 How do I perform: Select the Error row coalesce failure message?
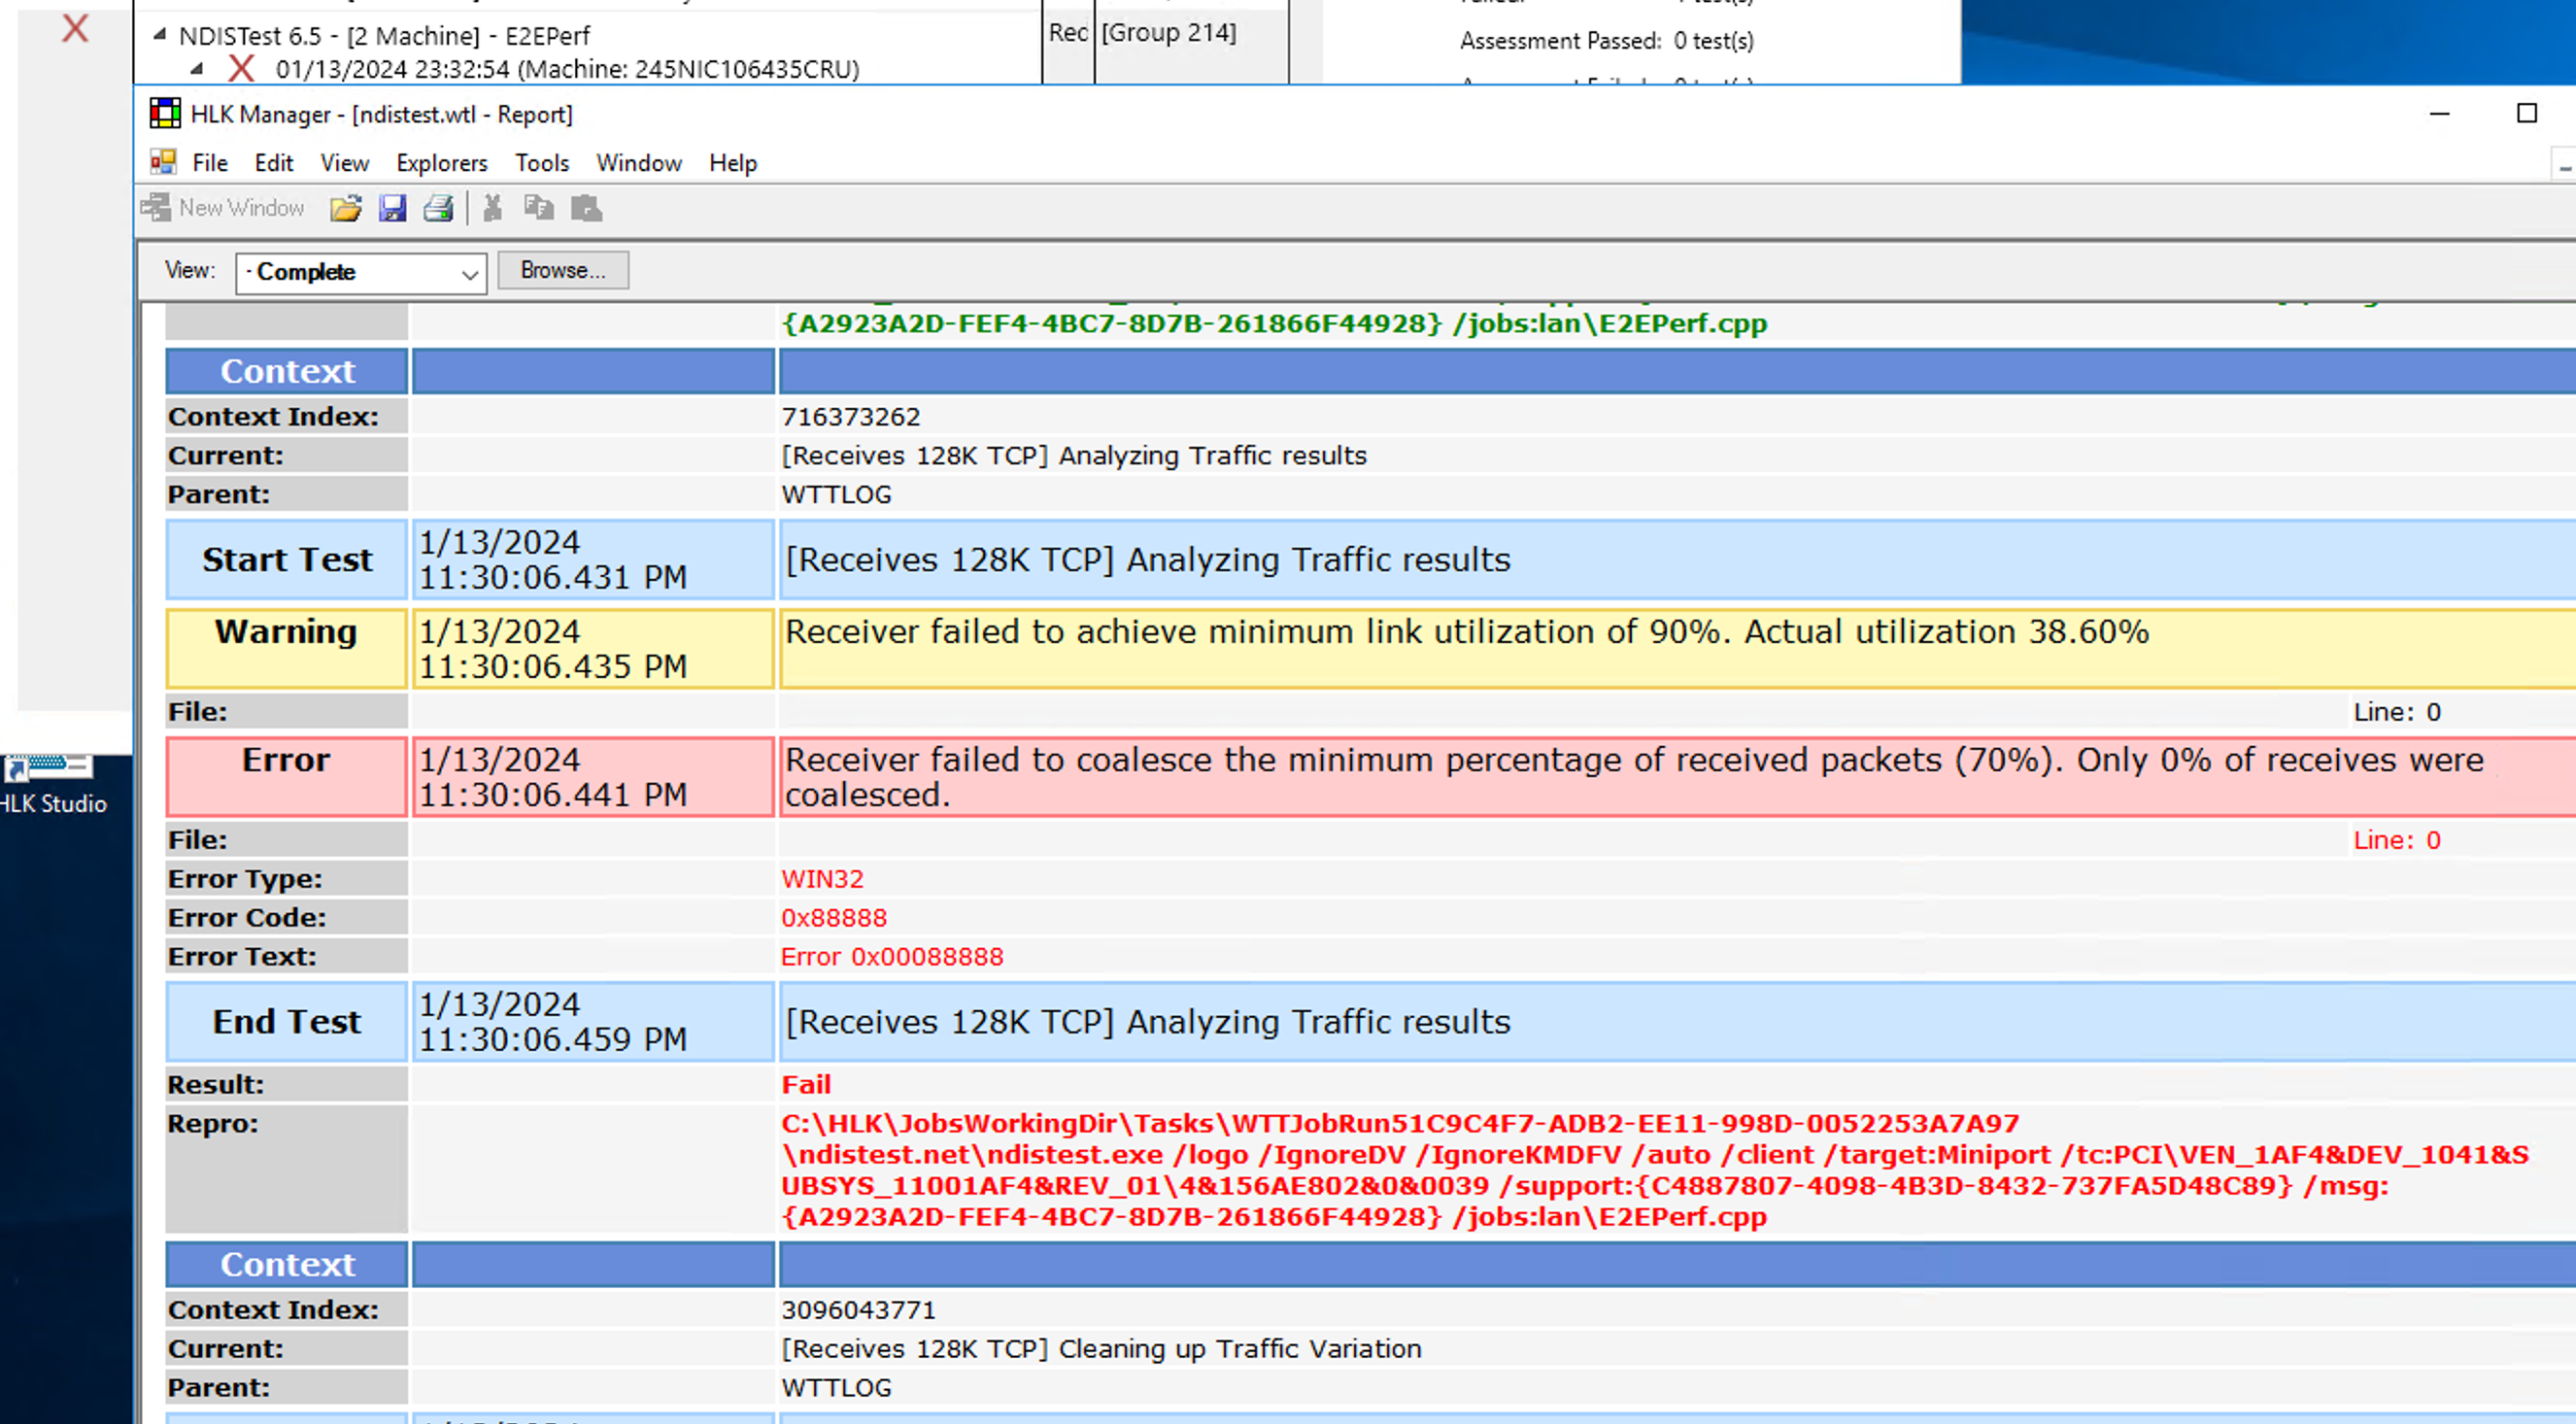1633,777
